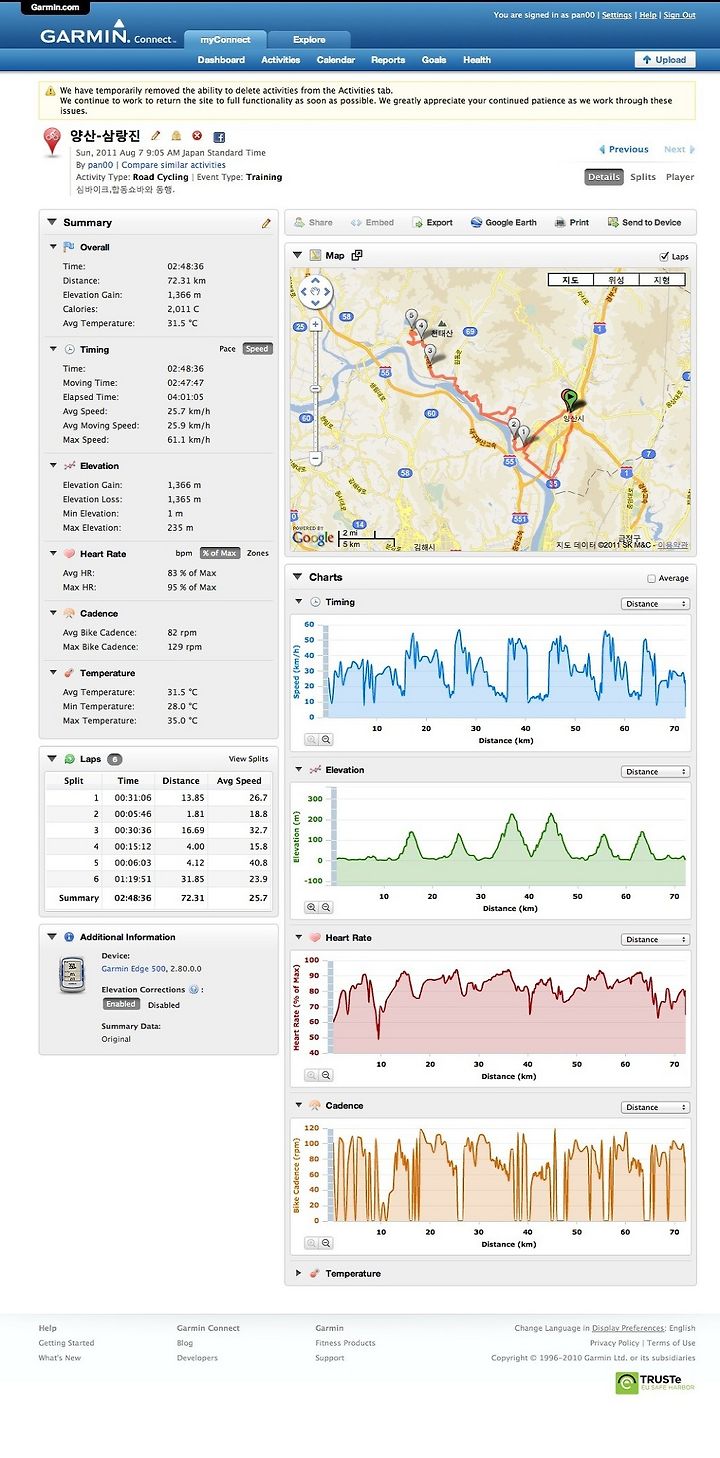Click the green start flag marker on map
The width and height of the screenshot is (720, 1458).
570,398
